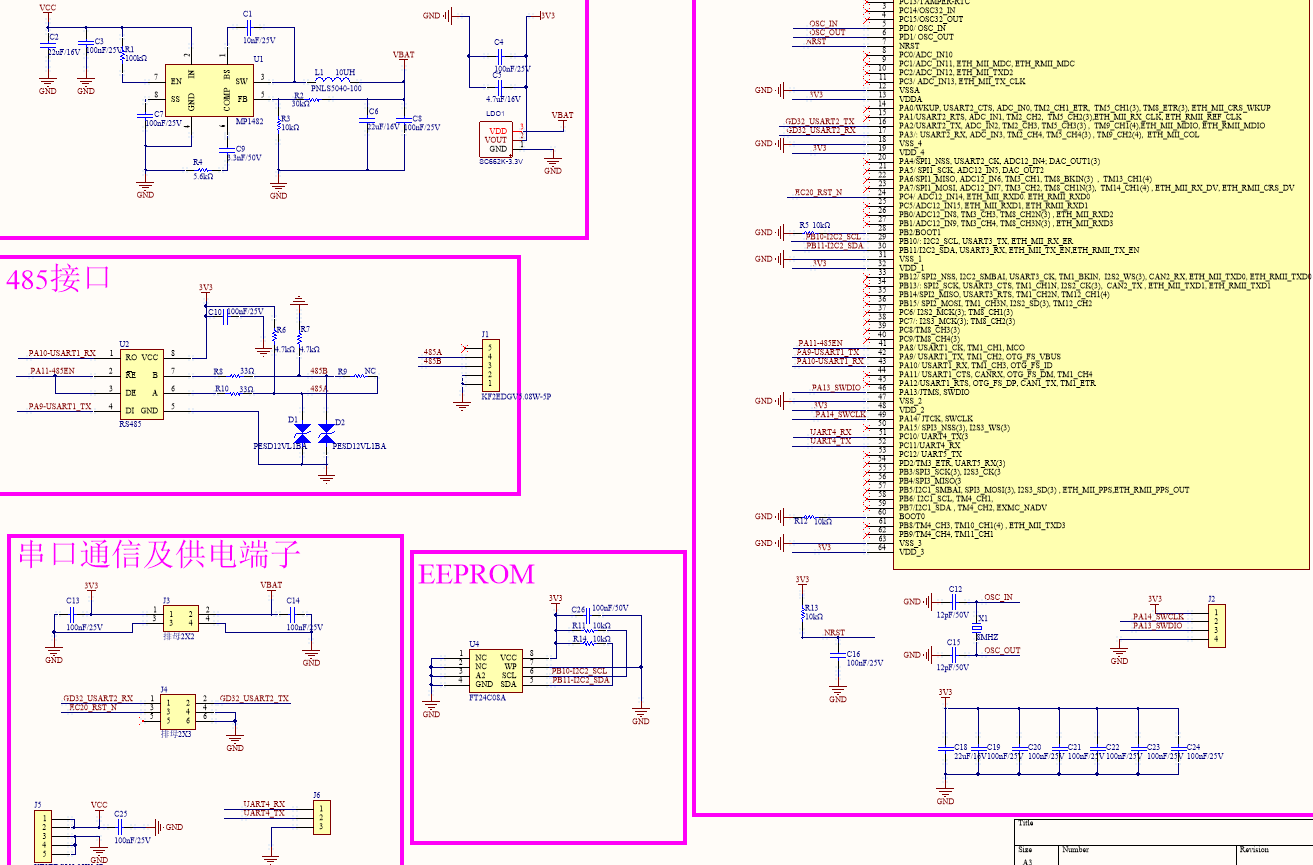Click the 'PB2/BOOT1' MCU pin name

[x=919, y=232]
